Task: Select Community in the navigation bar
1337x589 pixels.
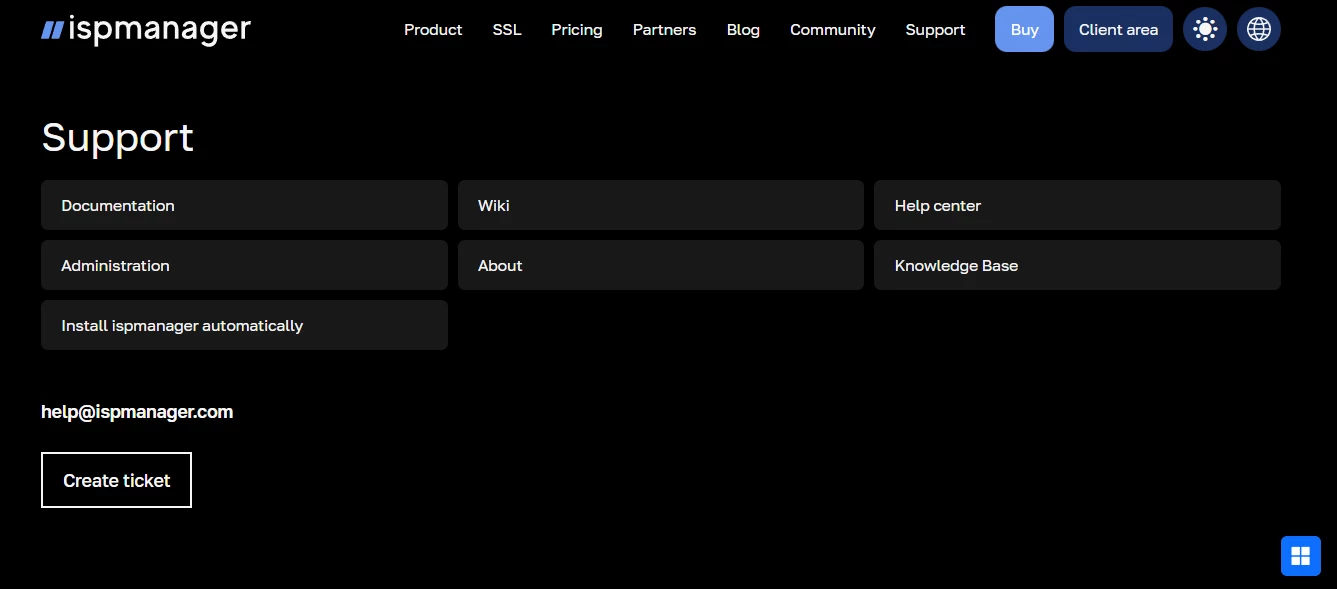Action: point(832,30)
